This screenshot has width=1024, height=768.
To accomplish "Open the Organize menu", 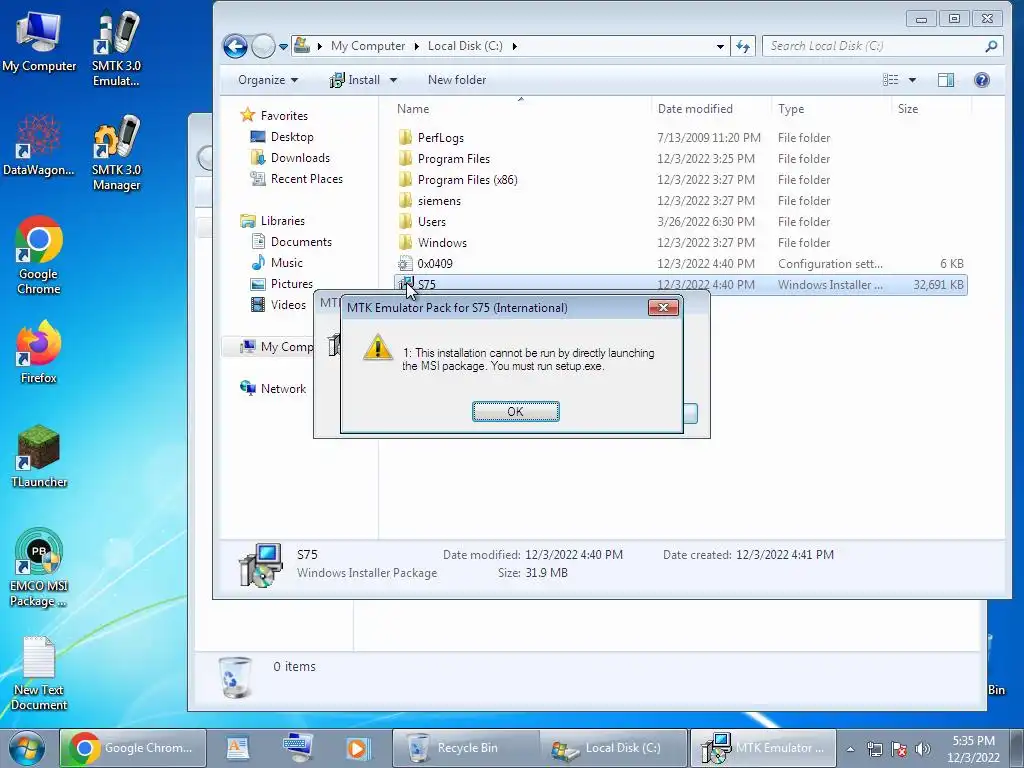I will (x=268, y=80).
